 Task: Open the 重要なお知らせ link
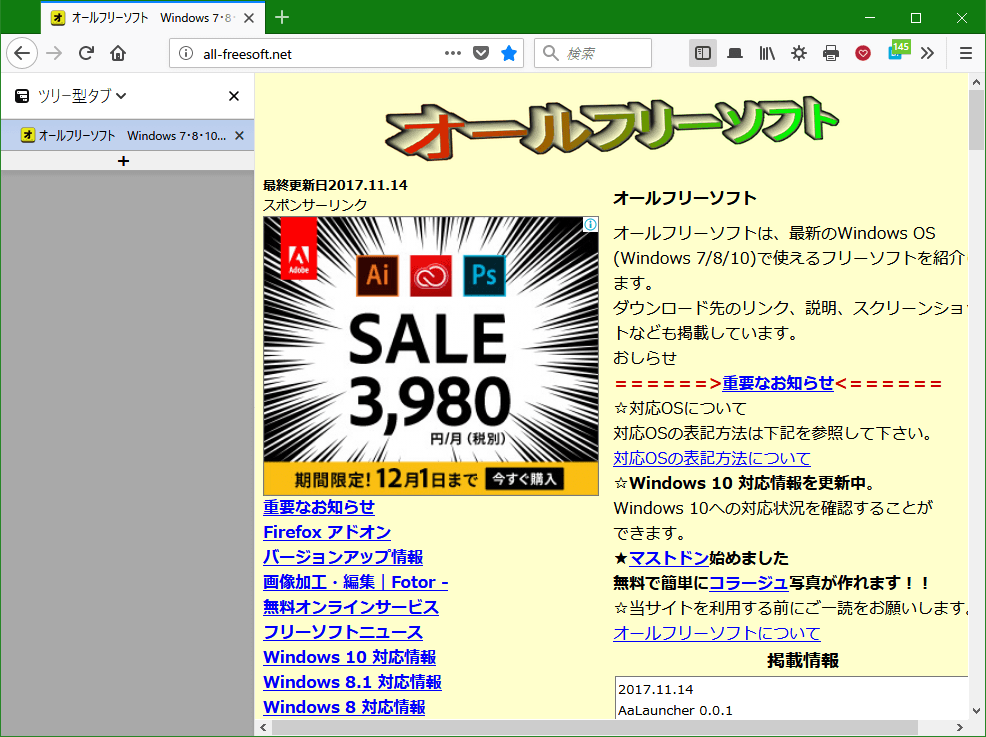(317, 507)
